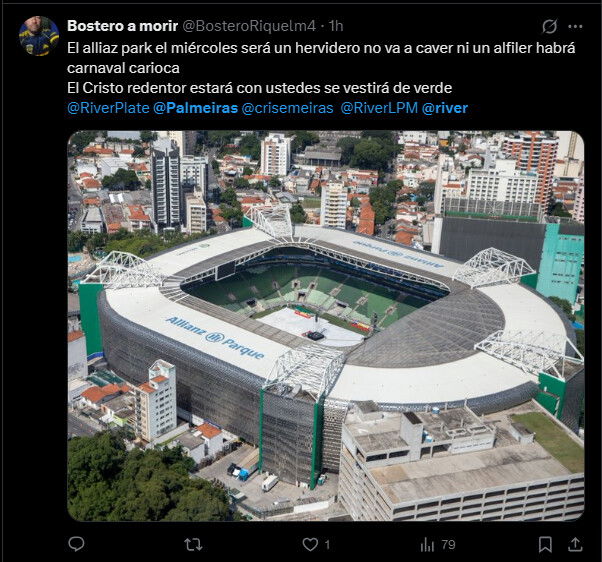The height and width of the screenshot is (562, 602).
Task: Open the Bostero a morir display name
Action: pyautogui.click(x=122, y=26)
